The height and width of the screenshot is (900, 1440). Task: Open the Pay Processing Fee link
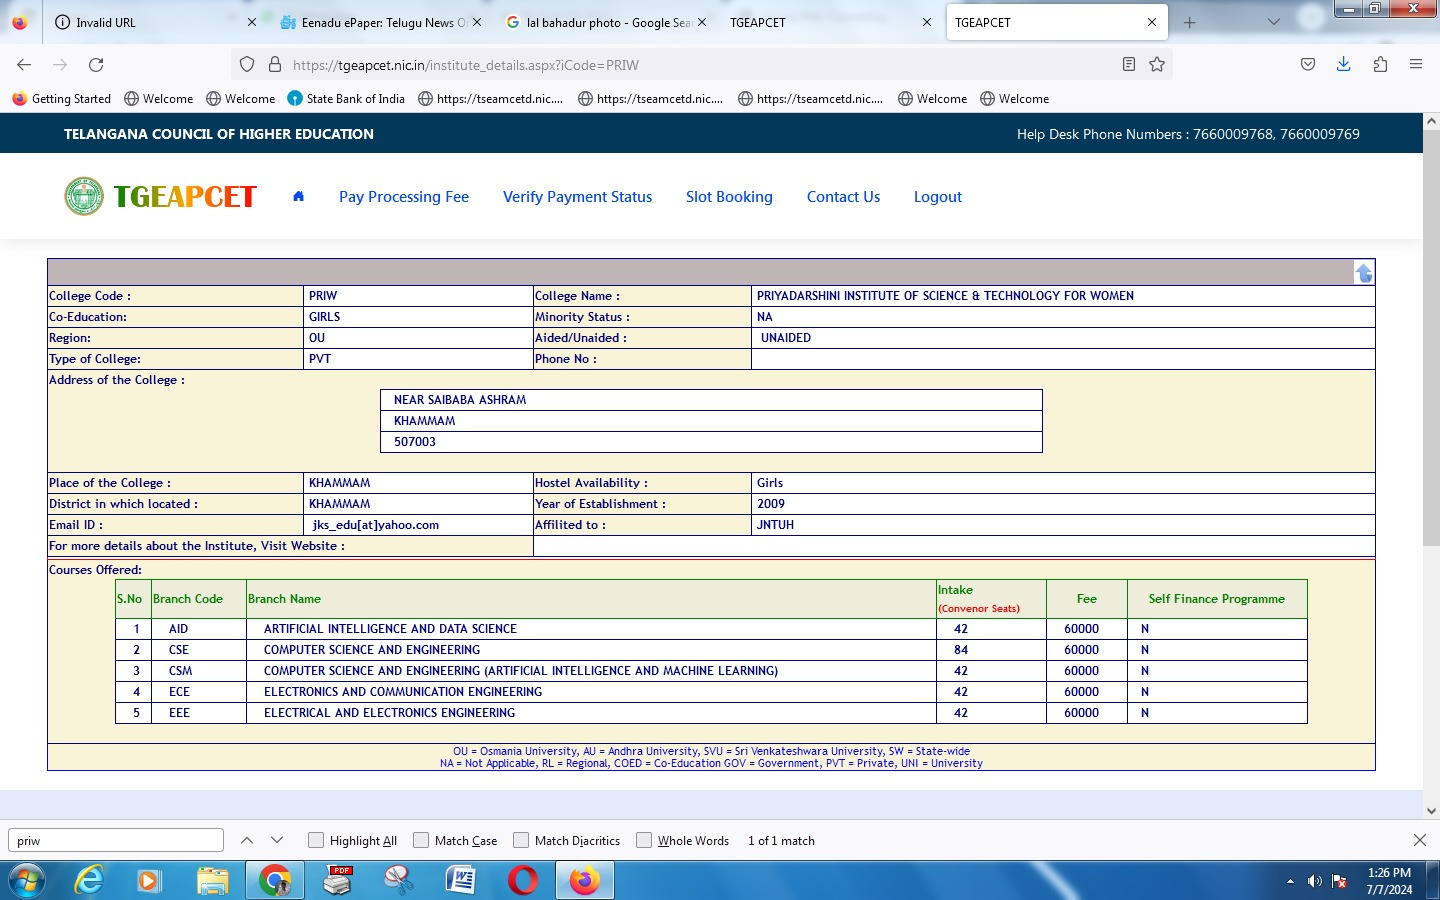pyautogui.click(x=404, y=197)
